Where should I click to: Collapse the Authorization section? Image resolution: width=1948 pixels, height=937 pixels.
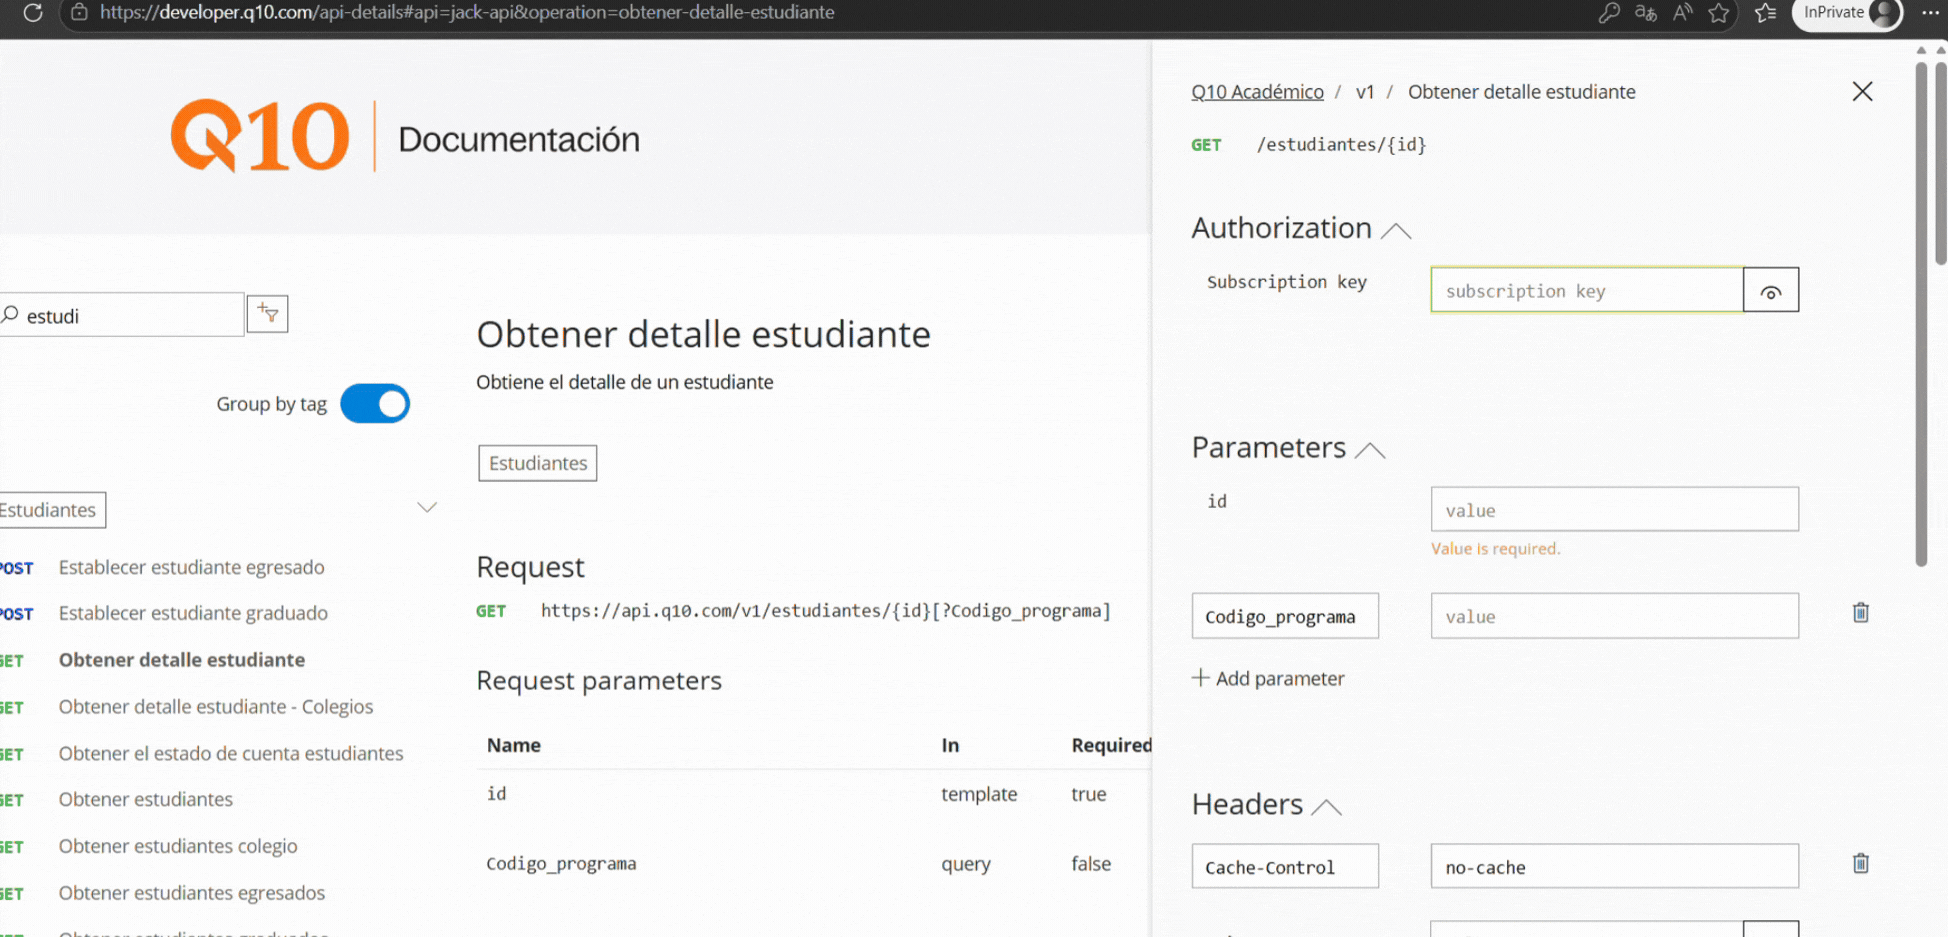[x=1396, y=231]
